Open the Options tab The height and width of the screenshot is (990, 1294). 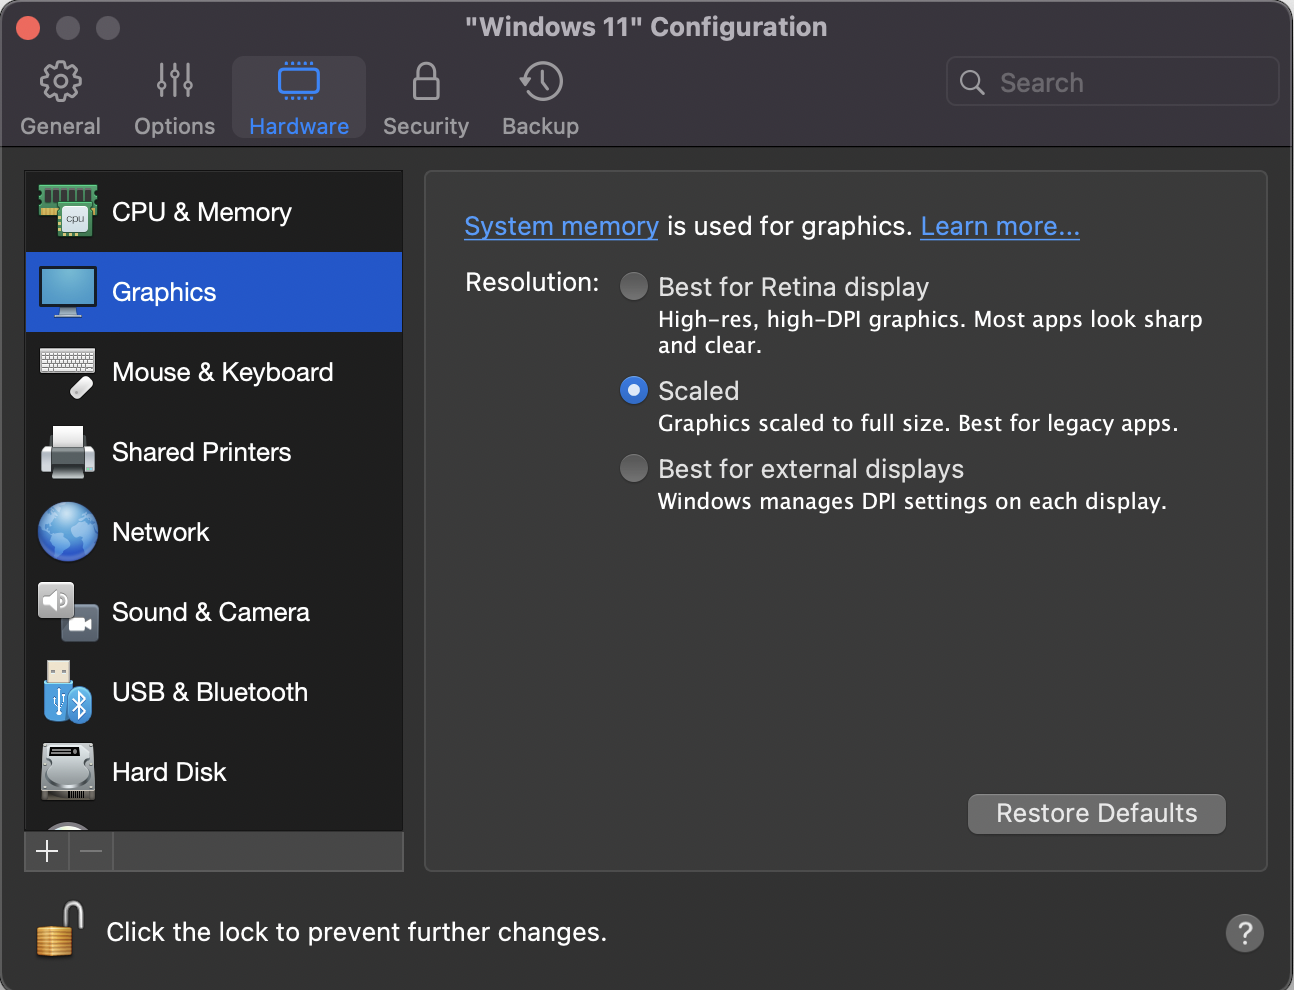pyautogui.click(x=175, y=98)
